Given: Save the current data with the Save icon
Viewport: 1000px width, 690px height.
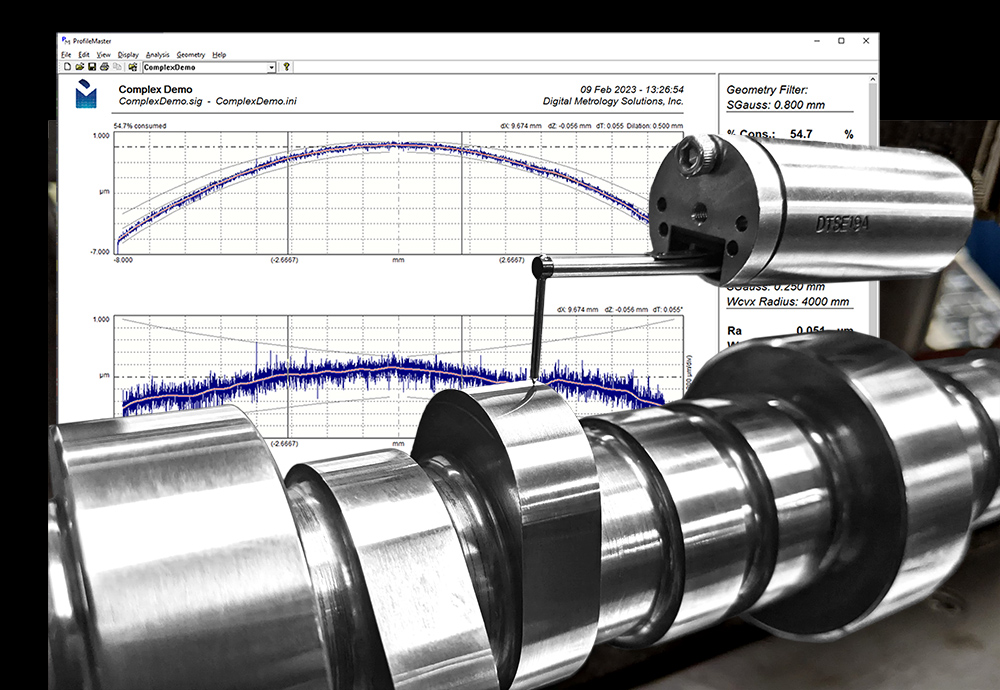Looking at the screenshot, I should coord(92,65).
